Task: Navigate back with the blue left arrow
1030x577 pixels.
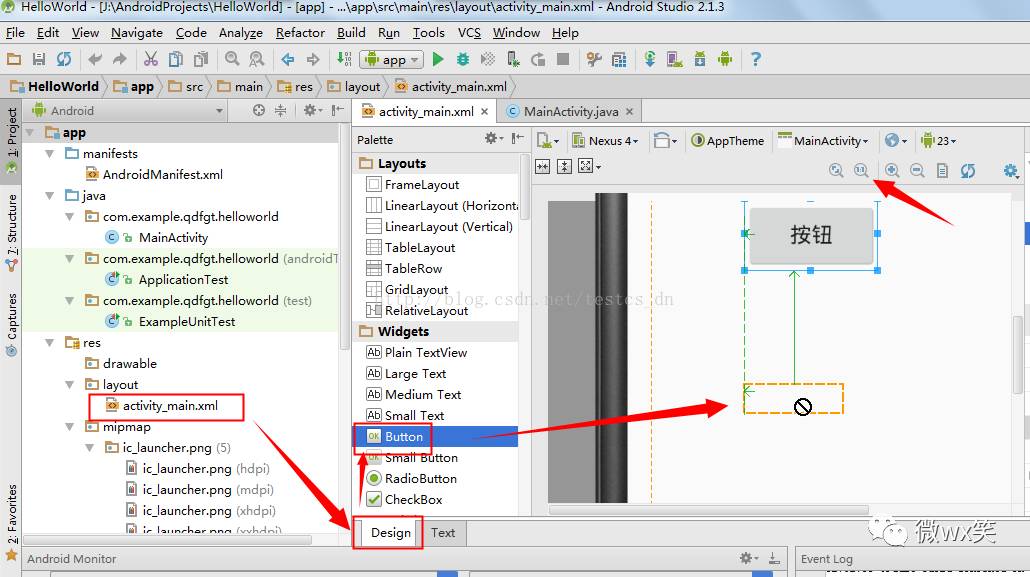Action: tap(288, 59)
